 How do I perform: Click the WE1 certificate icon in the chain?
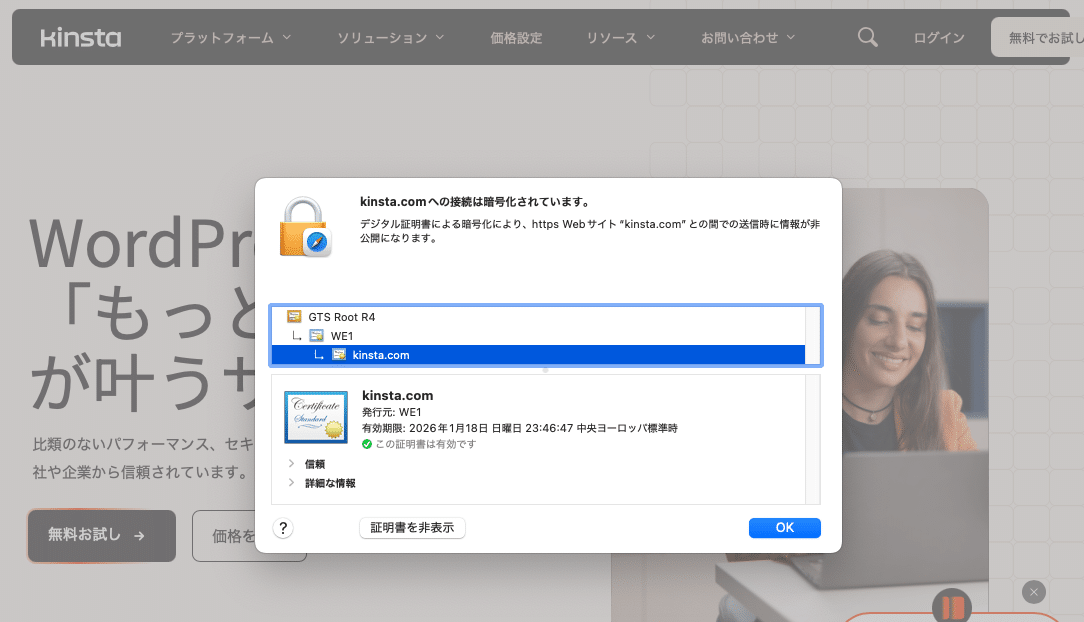(317, 335)
